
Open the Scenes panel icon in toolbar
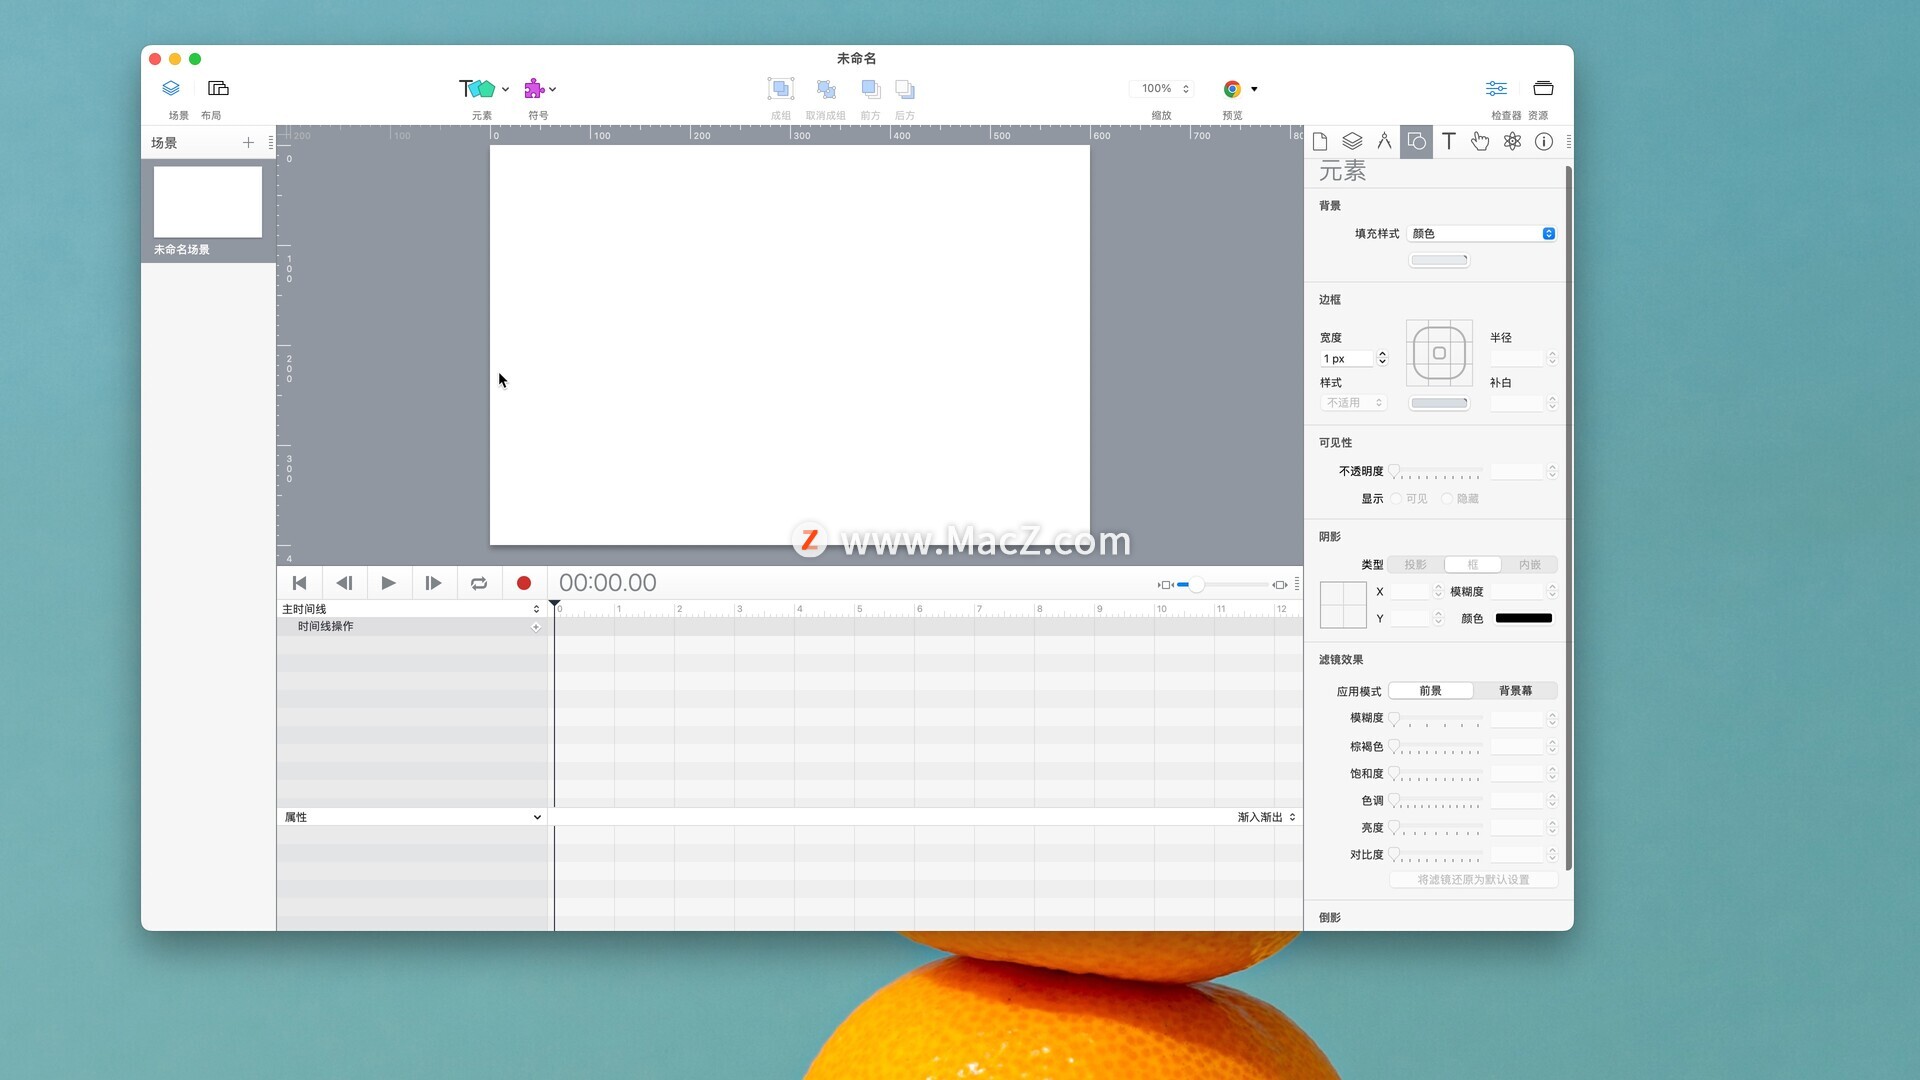[171, 89]
